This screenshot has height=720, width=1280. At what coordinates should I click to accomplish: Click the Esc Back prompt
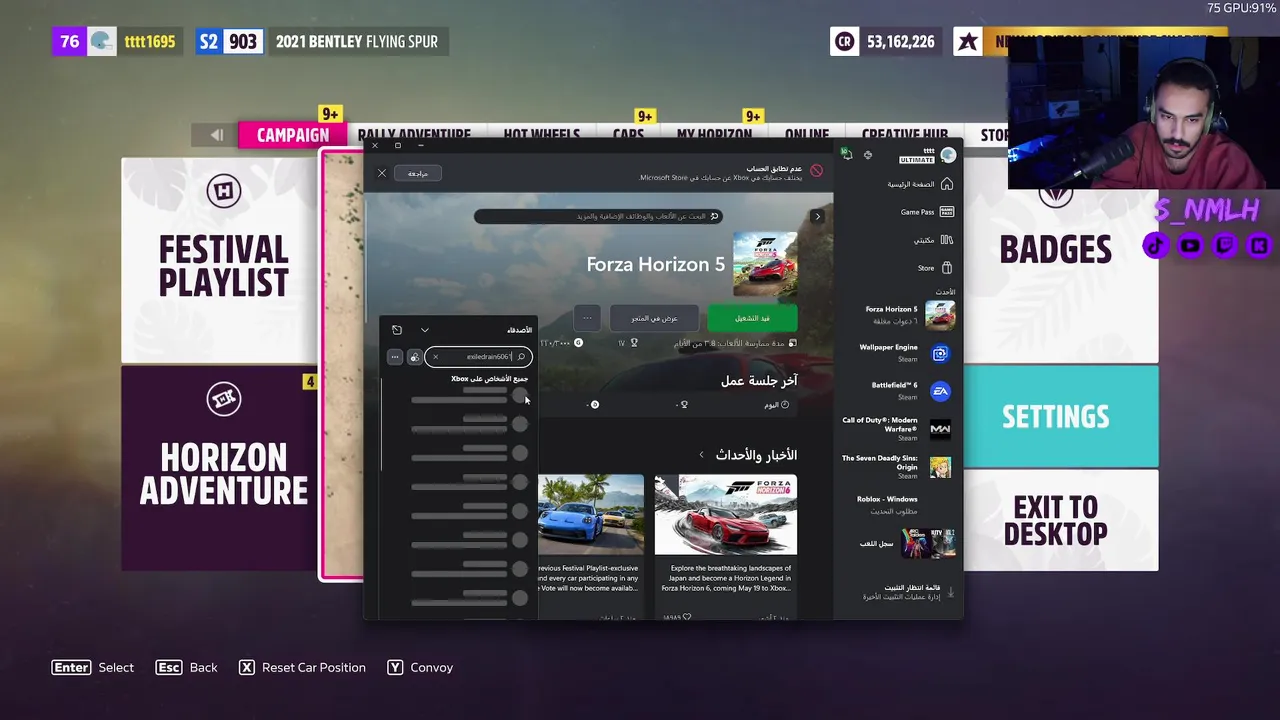click(186, 667)
